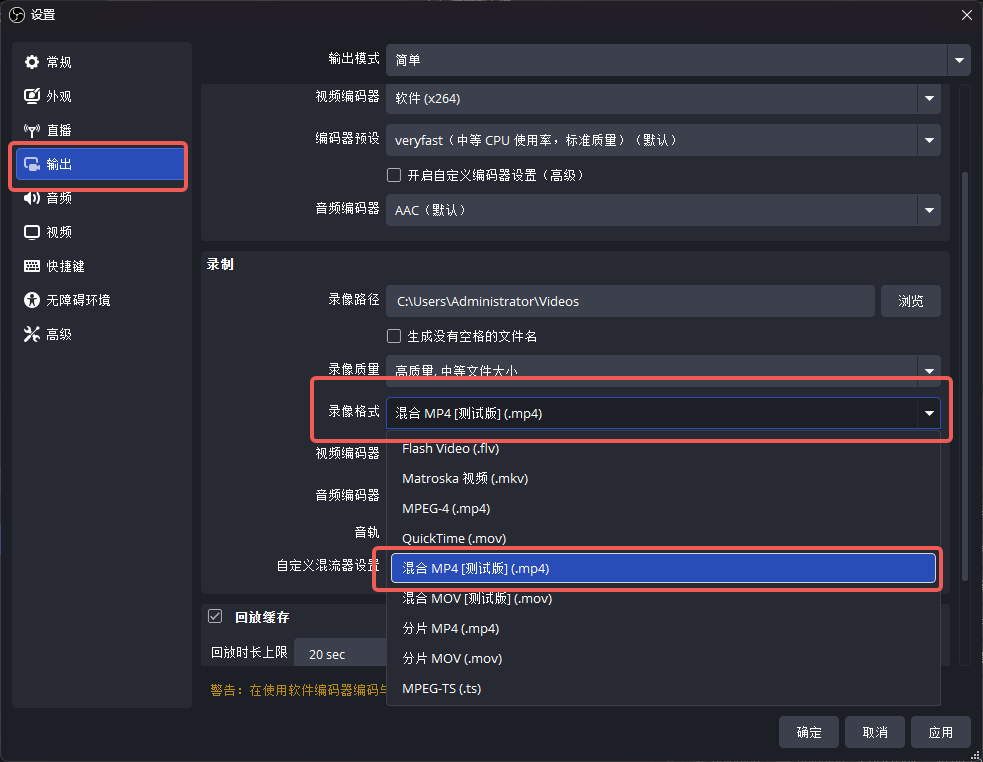Open the 音频编码器 AAC dropdown
Viewport: 983px width, 762px height.
pyautogui.click(x=930, y=210)
